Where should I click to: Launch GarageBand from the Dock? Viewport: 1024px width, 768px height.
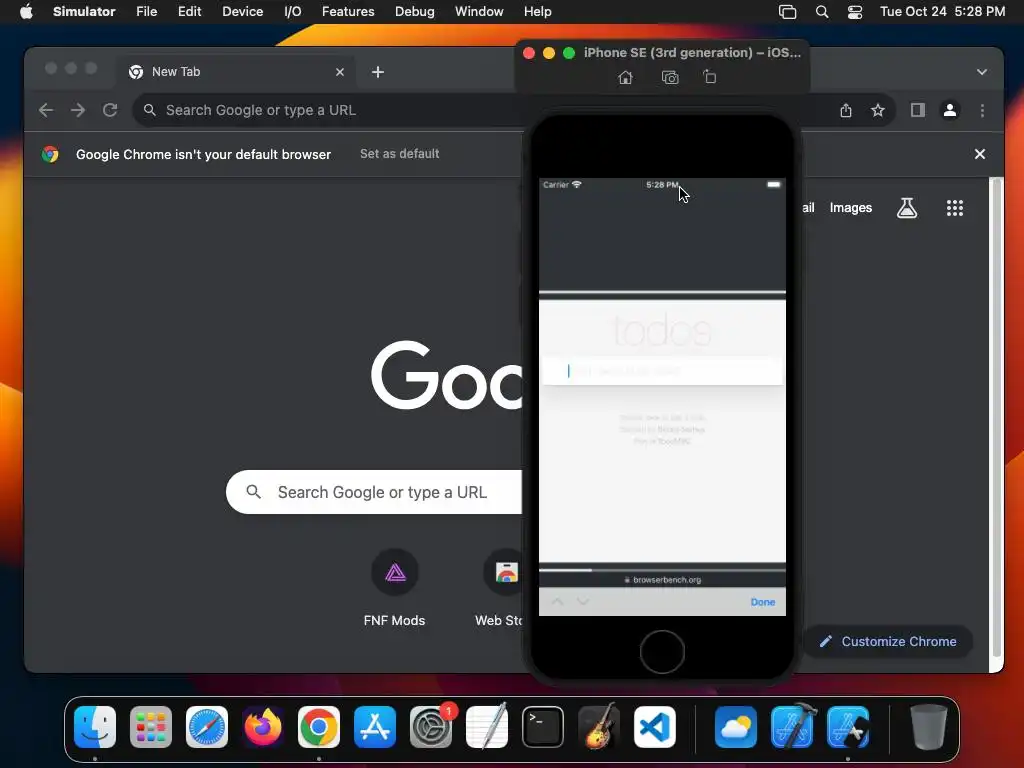pyautogui.click(x=599, y=727)
